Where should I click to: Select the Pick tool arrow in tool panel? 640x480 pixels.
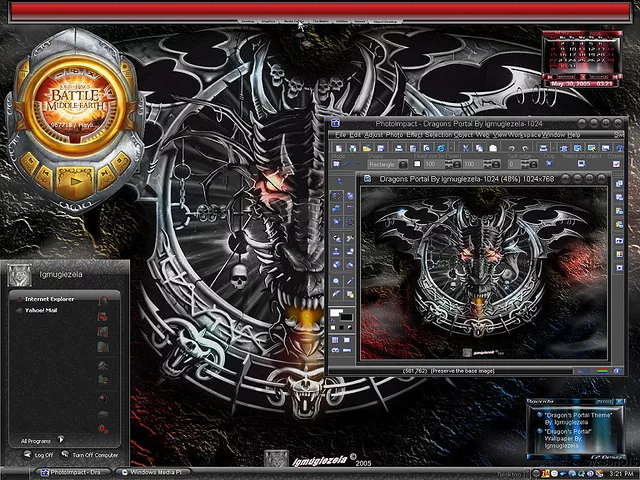[x=339, y=181]
